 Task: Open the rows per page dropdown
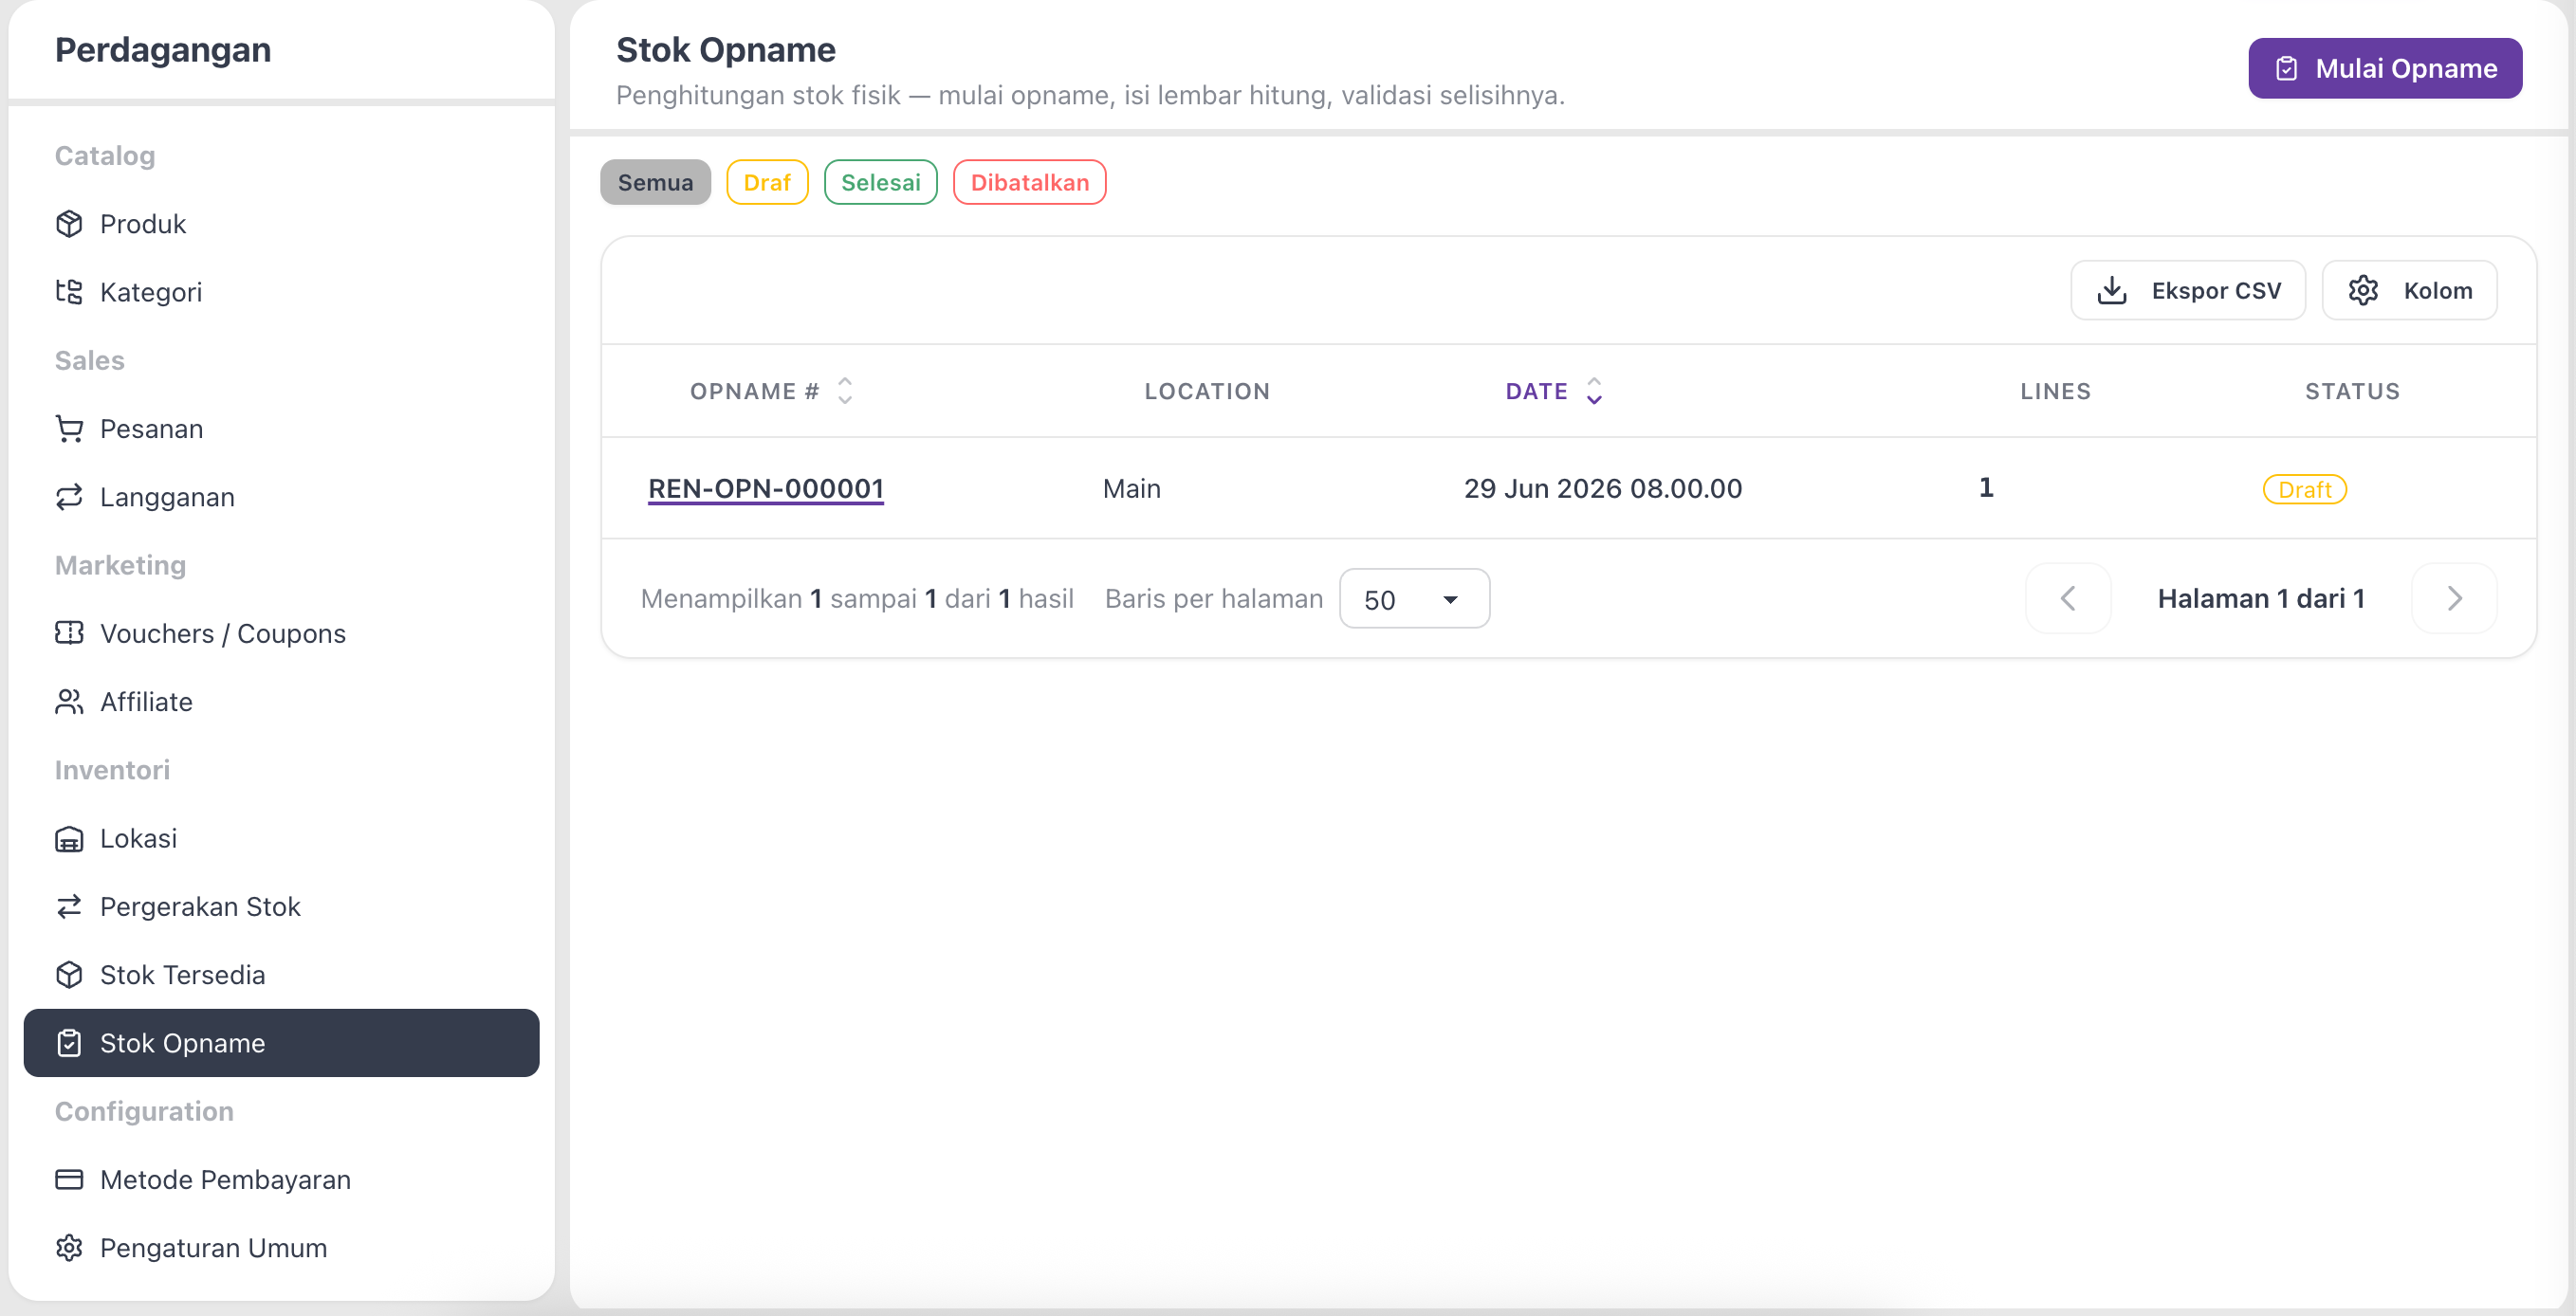tap(1414, 599)
